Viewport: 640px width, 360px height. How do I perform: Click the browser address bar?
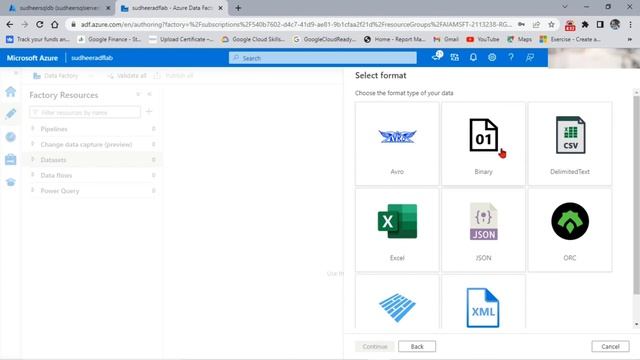click(x=296, y=24)
